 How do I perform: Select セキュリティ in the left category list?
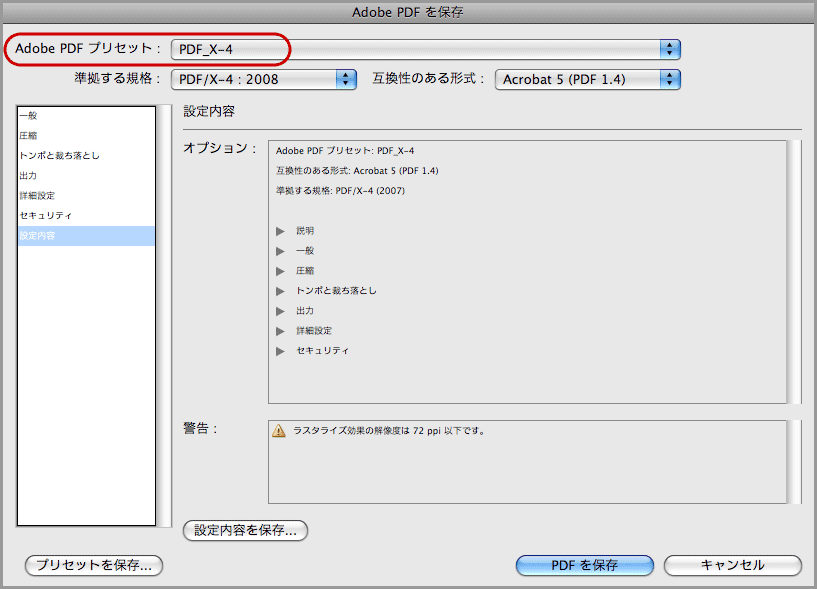86,215
